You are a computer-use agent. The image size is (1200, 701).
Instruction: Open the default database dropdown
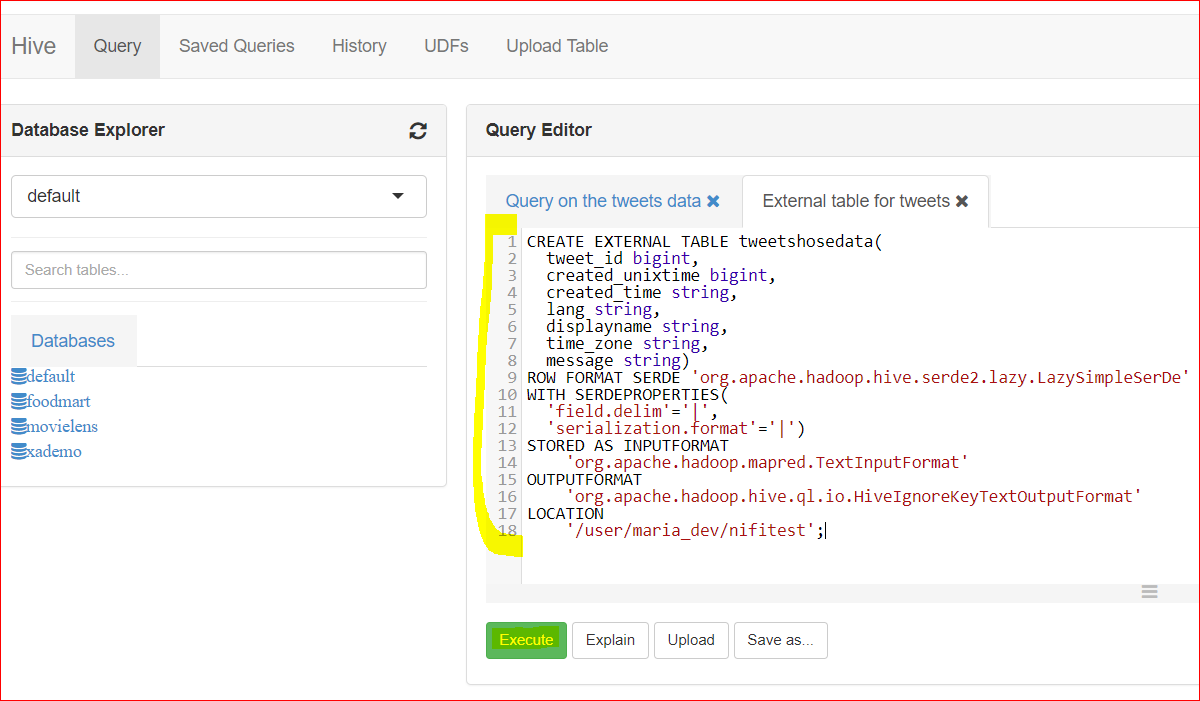pos(219,196)
